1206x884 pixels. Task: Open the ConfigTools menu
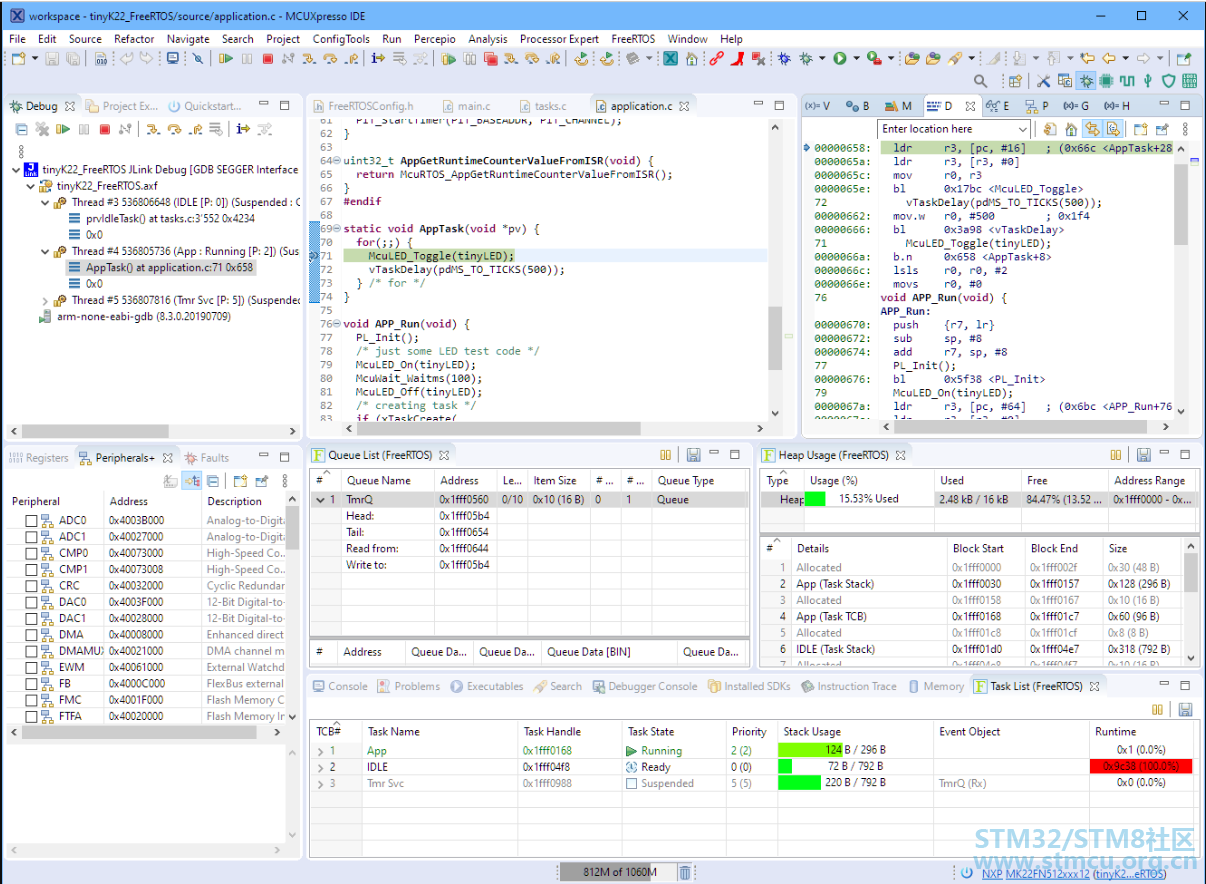[x=341, y=39]
